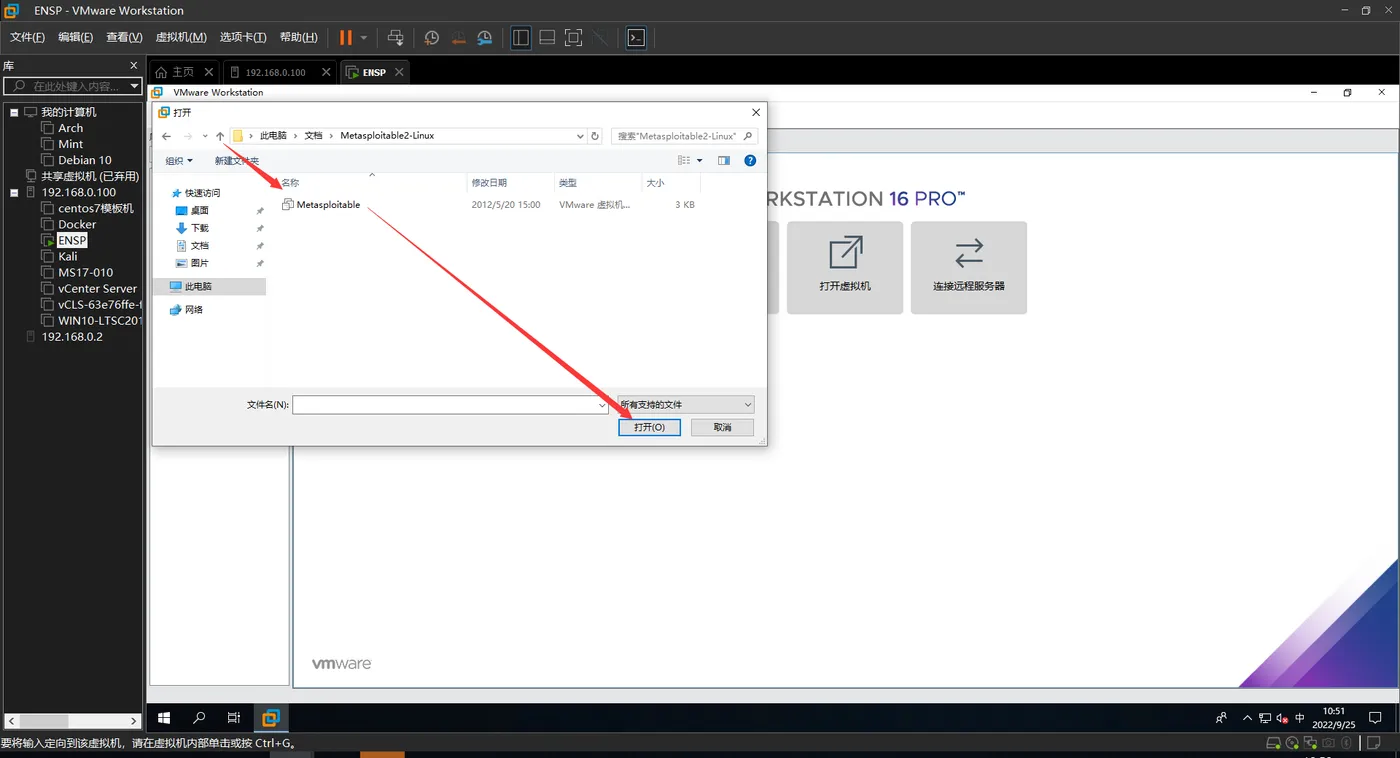Collapse the 我的计算机 tree node
The height and width of the screenshot is (758, 1400).
click(x=15, y=112)
